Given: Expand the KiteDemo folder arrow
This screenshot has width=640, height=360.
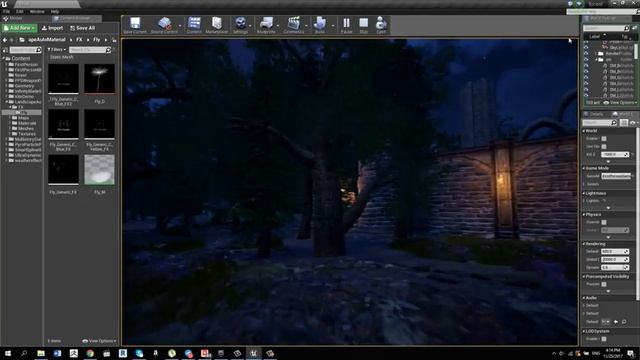Looking at the screenshot, I should click(6, 96).
